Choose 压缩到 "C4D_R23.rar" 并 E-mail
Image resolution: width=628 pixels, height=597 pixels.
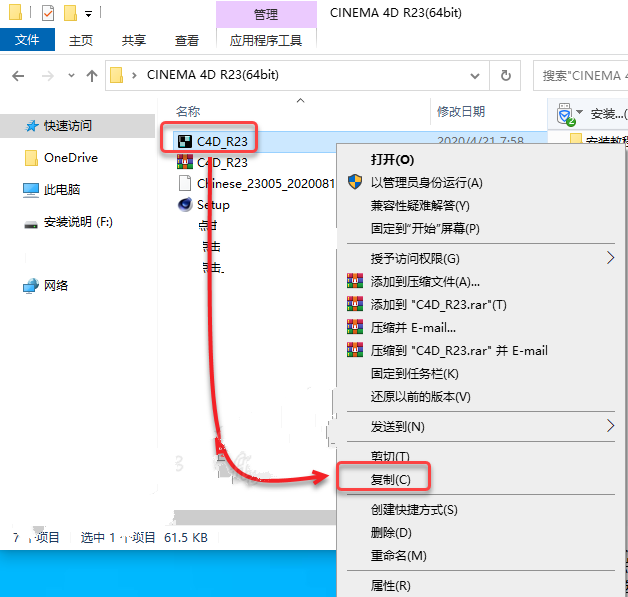point(459,351)
